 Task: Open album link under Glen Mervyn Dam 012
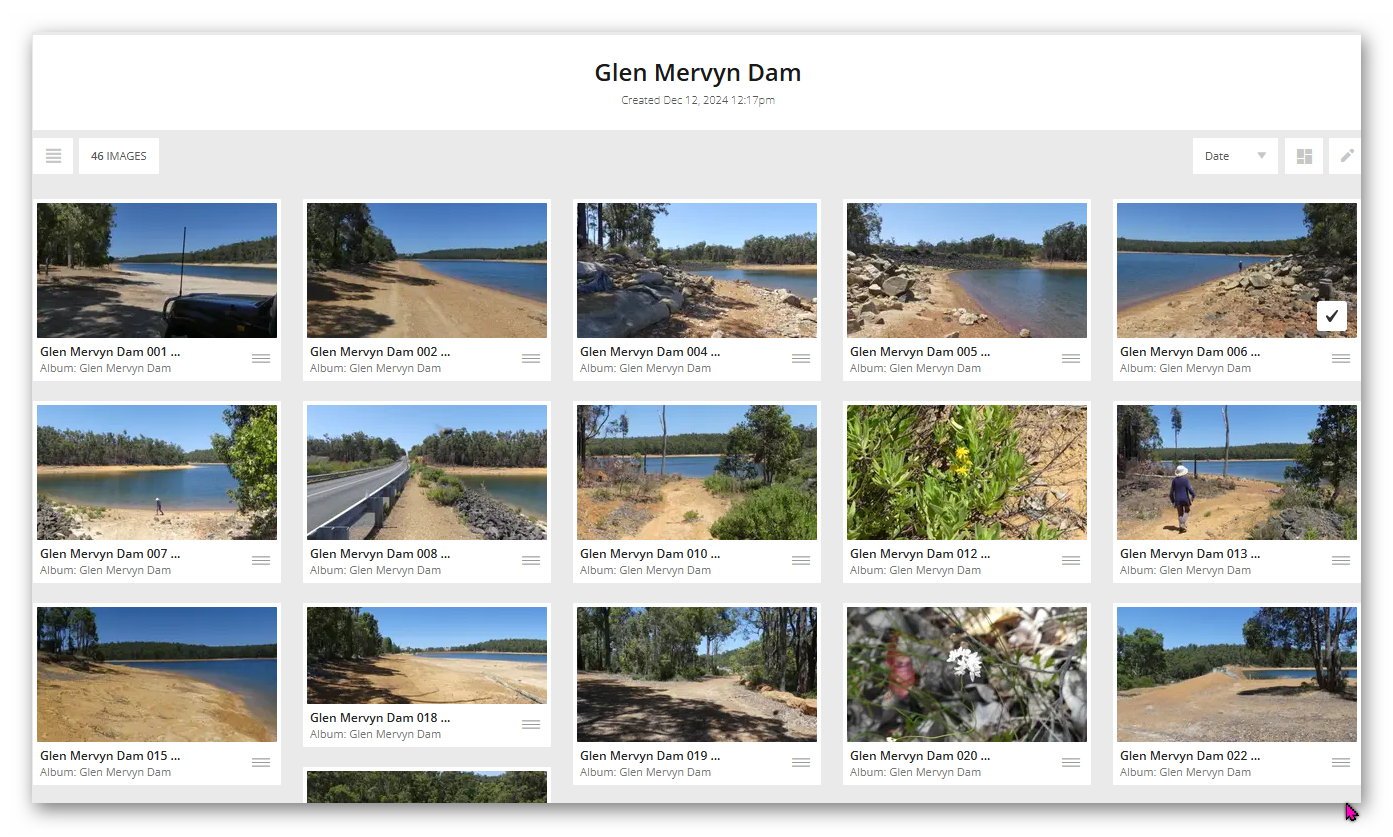915,570
